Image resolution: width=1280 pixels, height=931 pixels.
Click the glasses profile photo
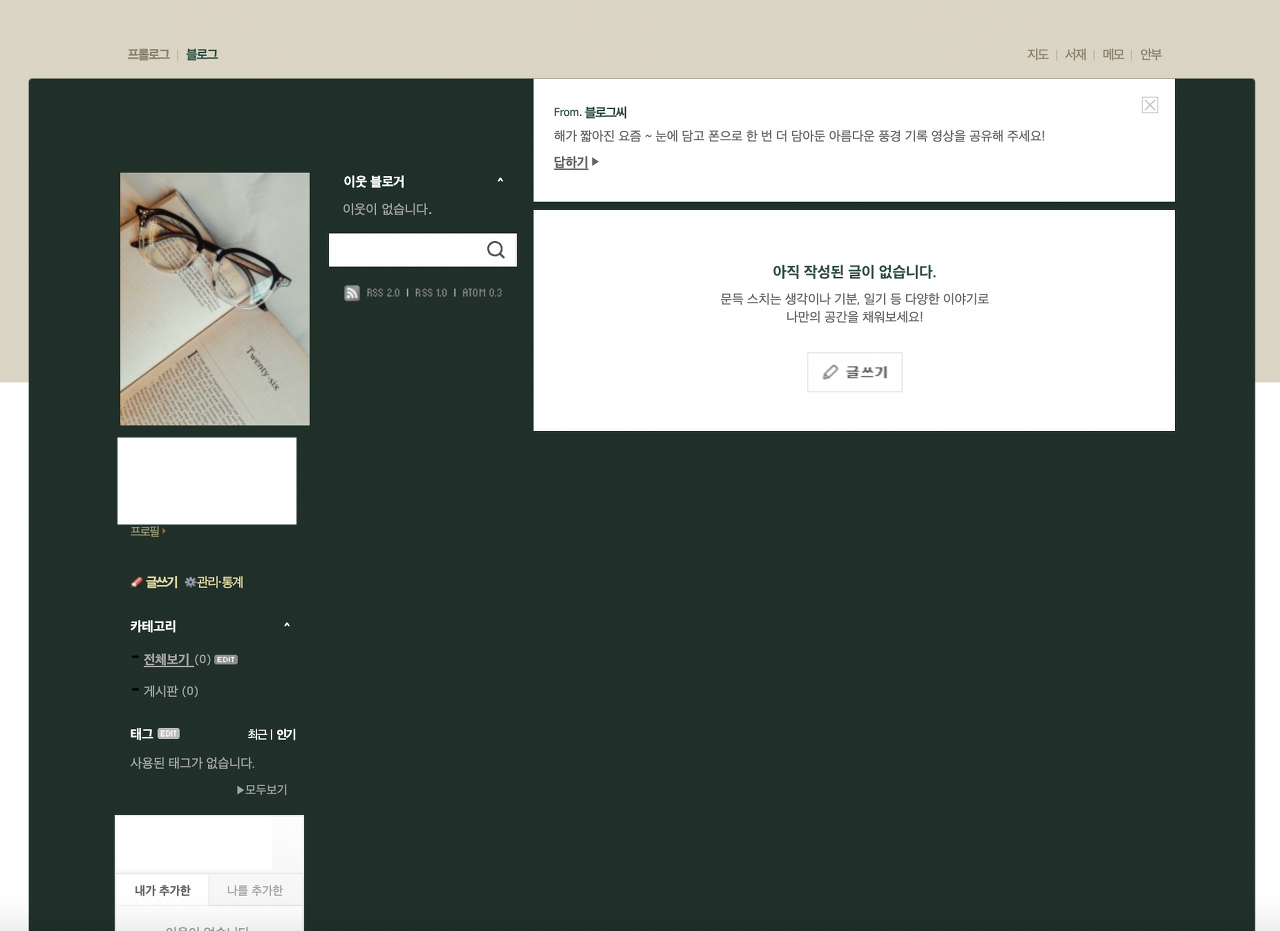click(215, 299)
